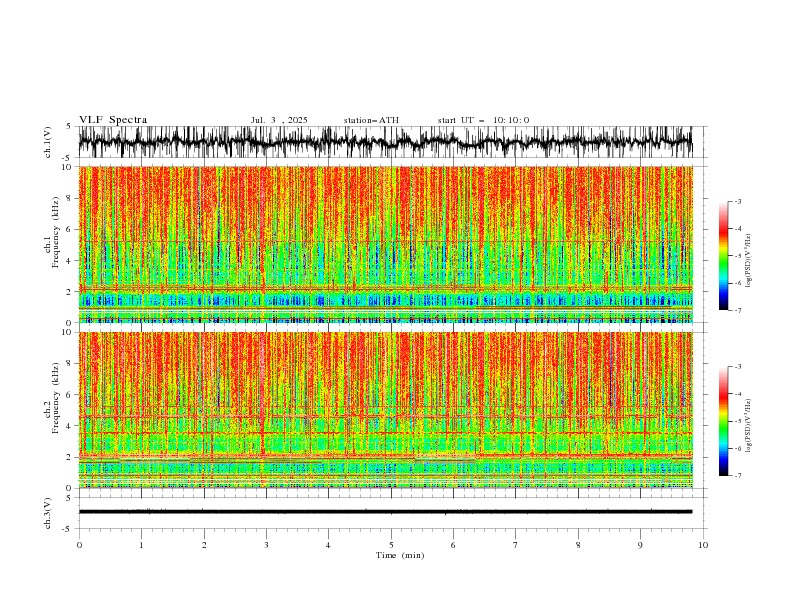
Task: Click the ch.2 spectrogram color scale bar
Action: (724, 421)
